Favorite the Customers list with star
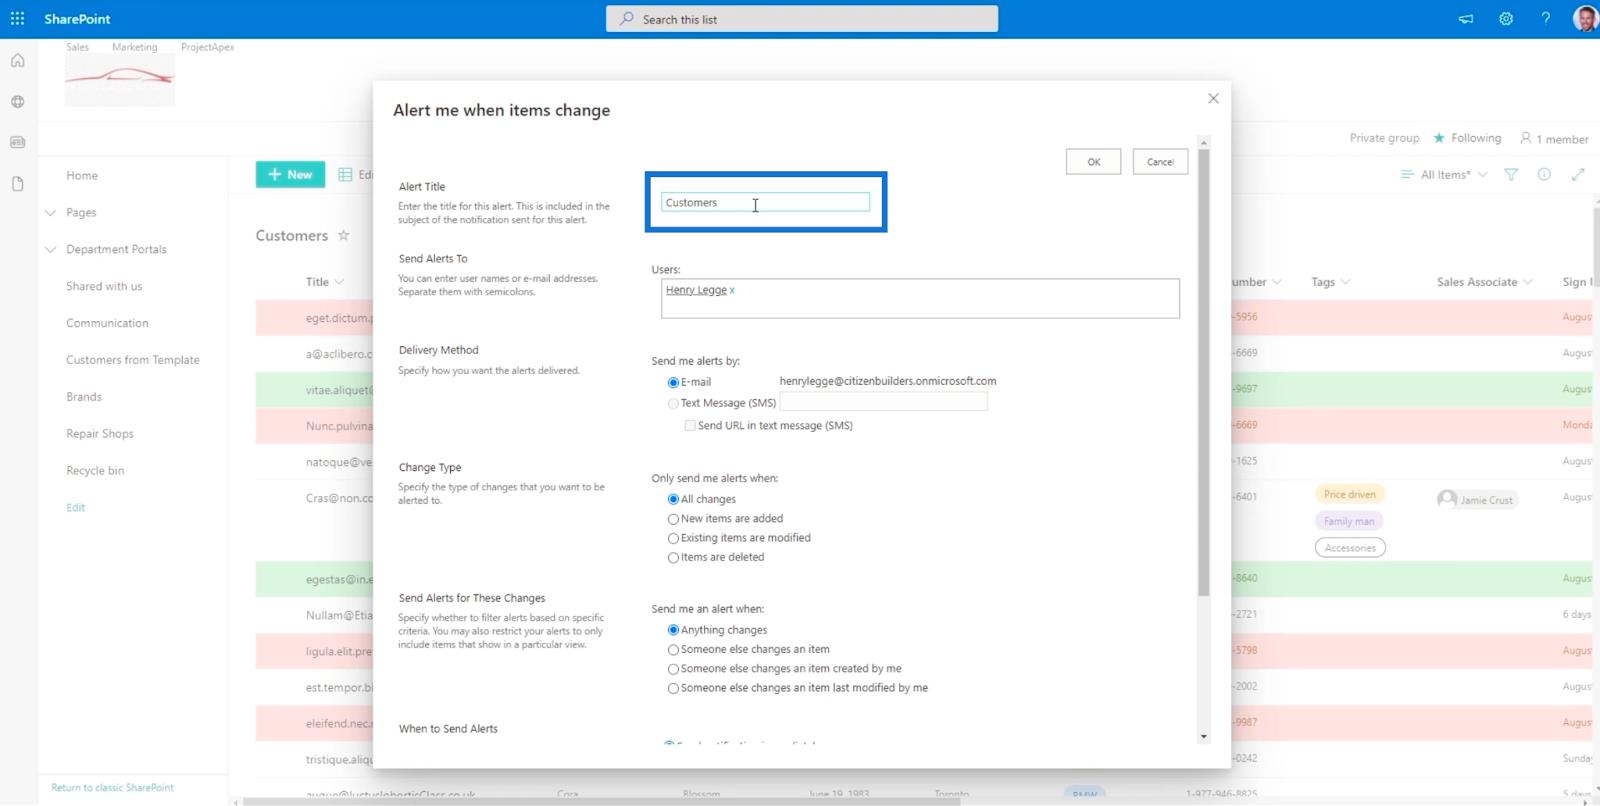 [343, 235]
